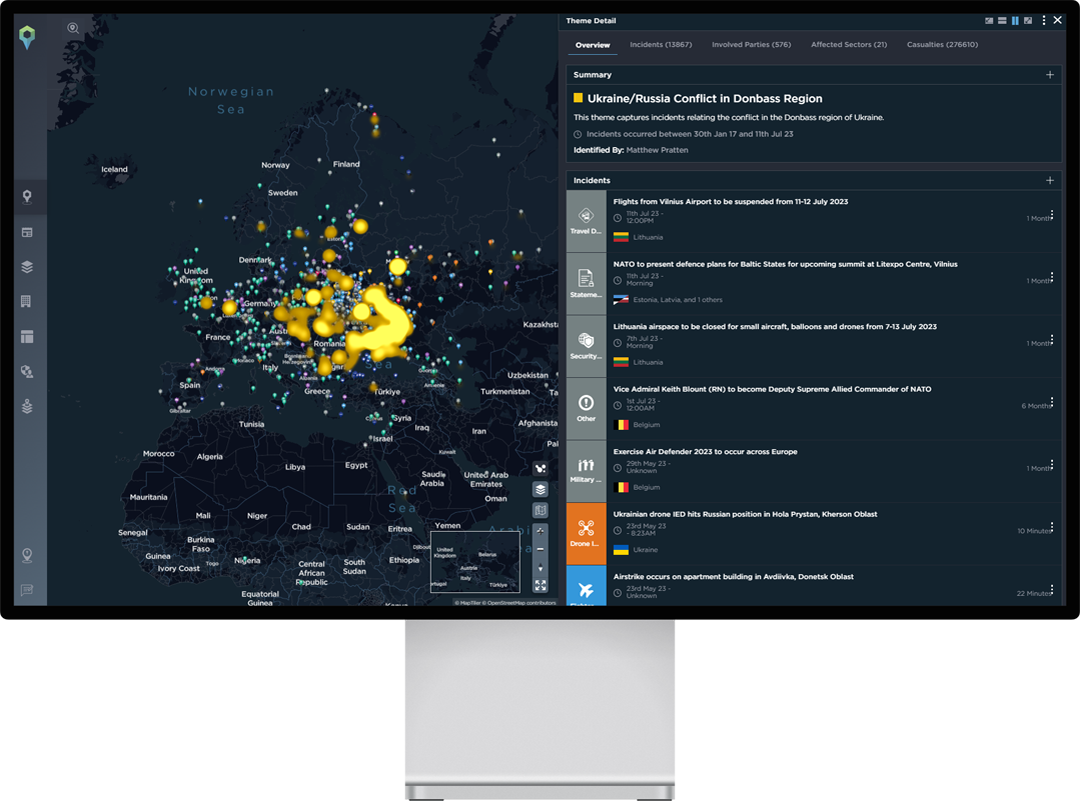Open the shield and users sidebar icon

tap(27, 372)
